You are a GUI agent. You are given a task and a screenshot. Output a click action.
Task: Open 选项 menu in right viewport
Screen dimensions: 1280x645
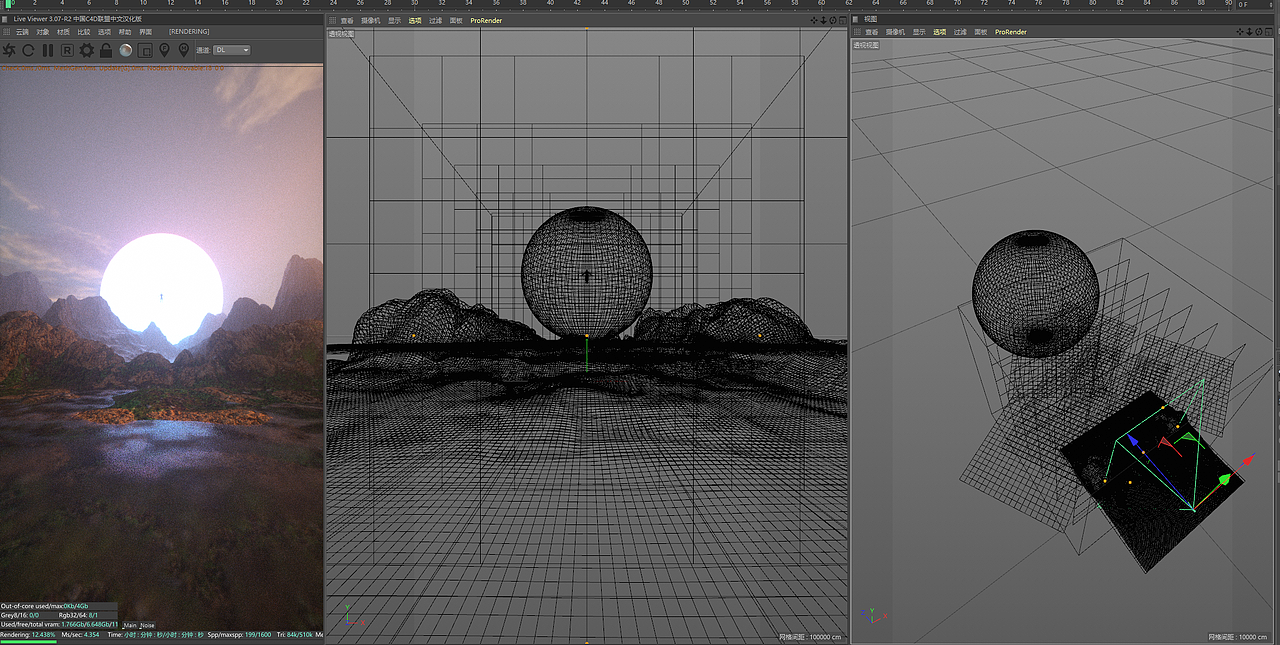click(x=940, y=32)
